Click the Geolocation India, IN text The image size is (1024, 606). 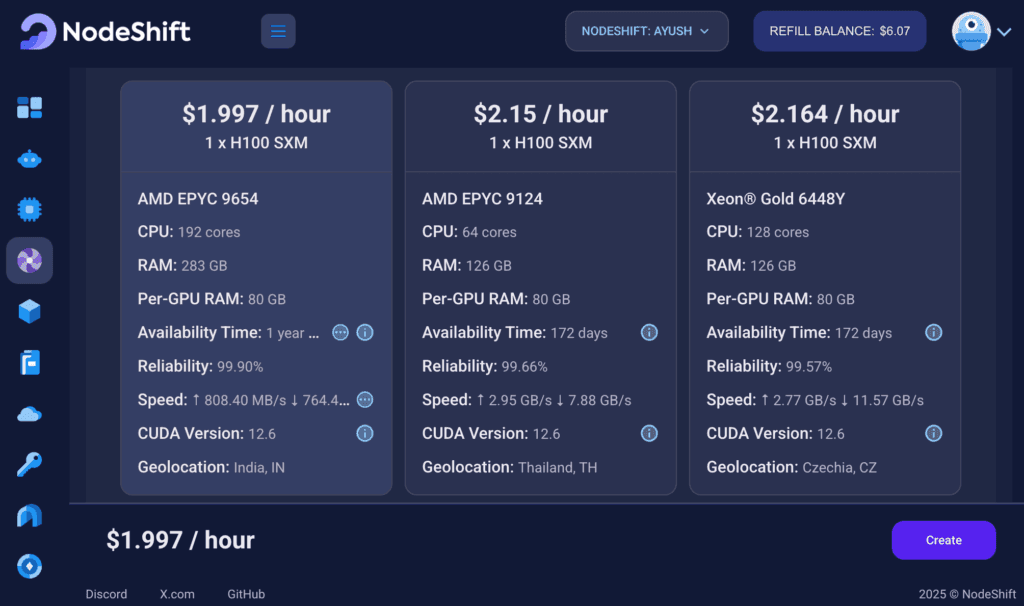(x=211, y=467)
